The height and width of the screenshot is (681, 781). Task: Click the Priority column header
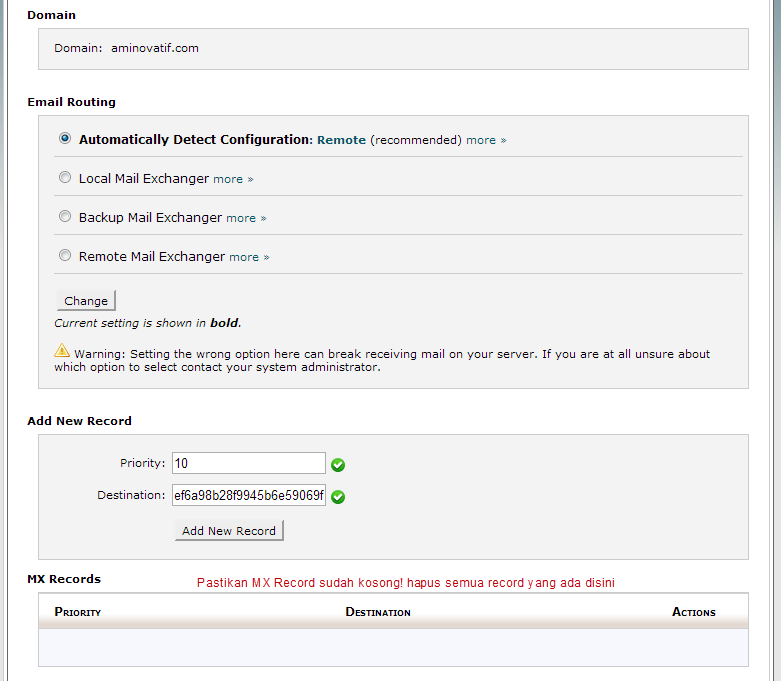[x=78, y=612]
